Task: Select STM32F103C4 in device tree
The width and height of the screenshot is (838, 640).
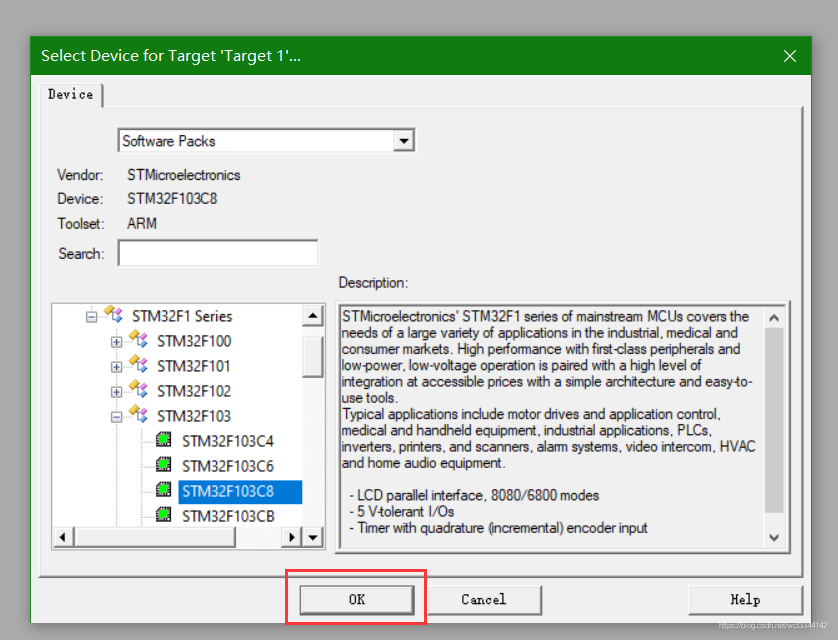Action: point(228,441)
